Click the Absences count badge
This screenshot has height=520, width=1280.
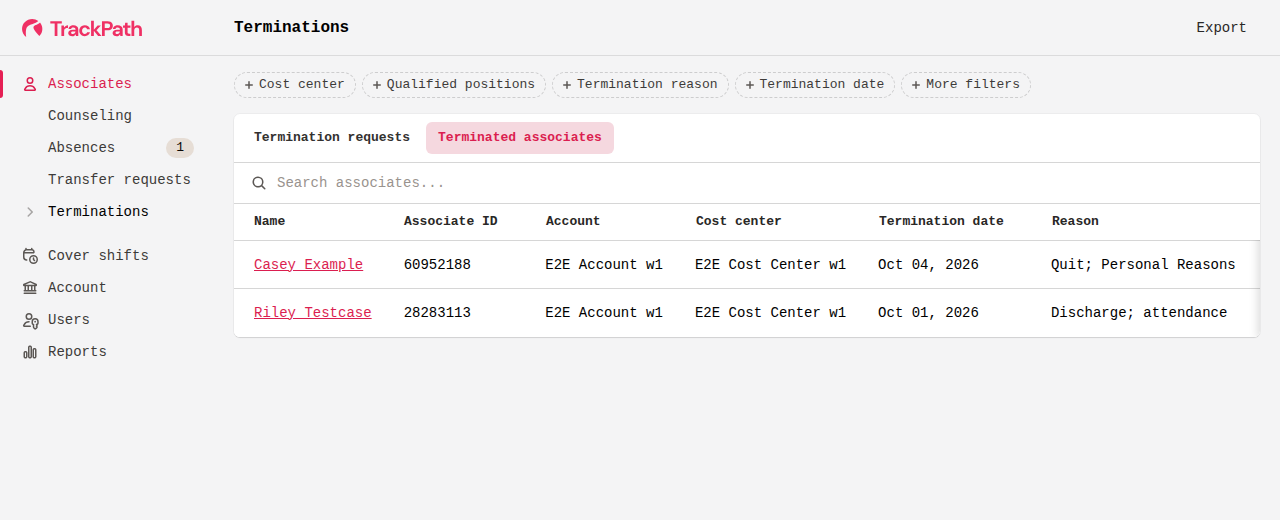pyautogui.click(x=180, y=148)
